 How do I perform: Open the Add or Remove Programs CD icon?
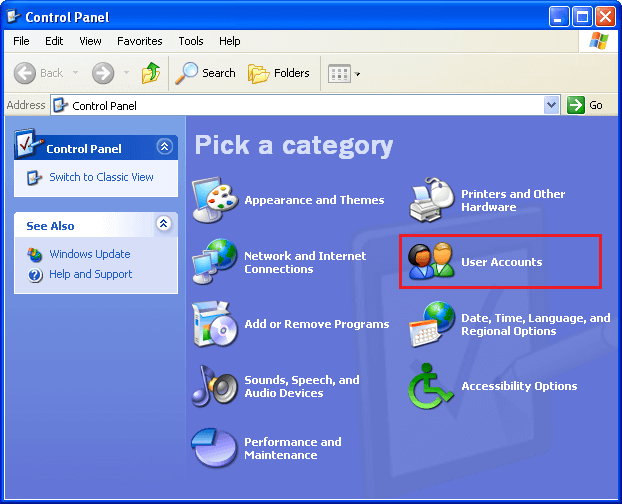tap(215, 324)
